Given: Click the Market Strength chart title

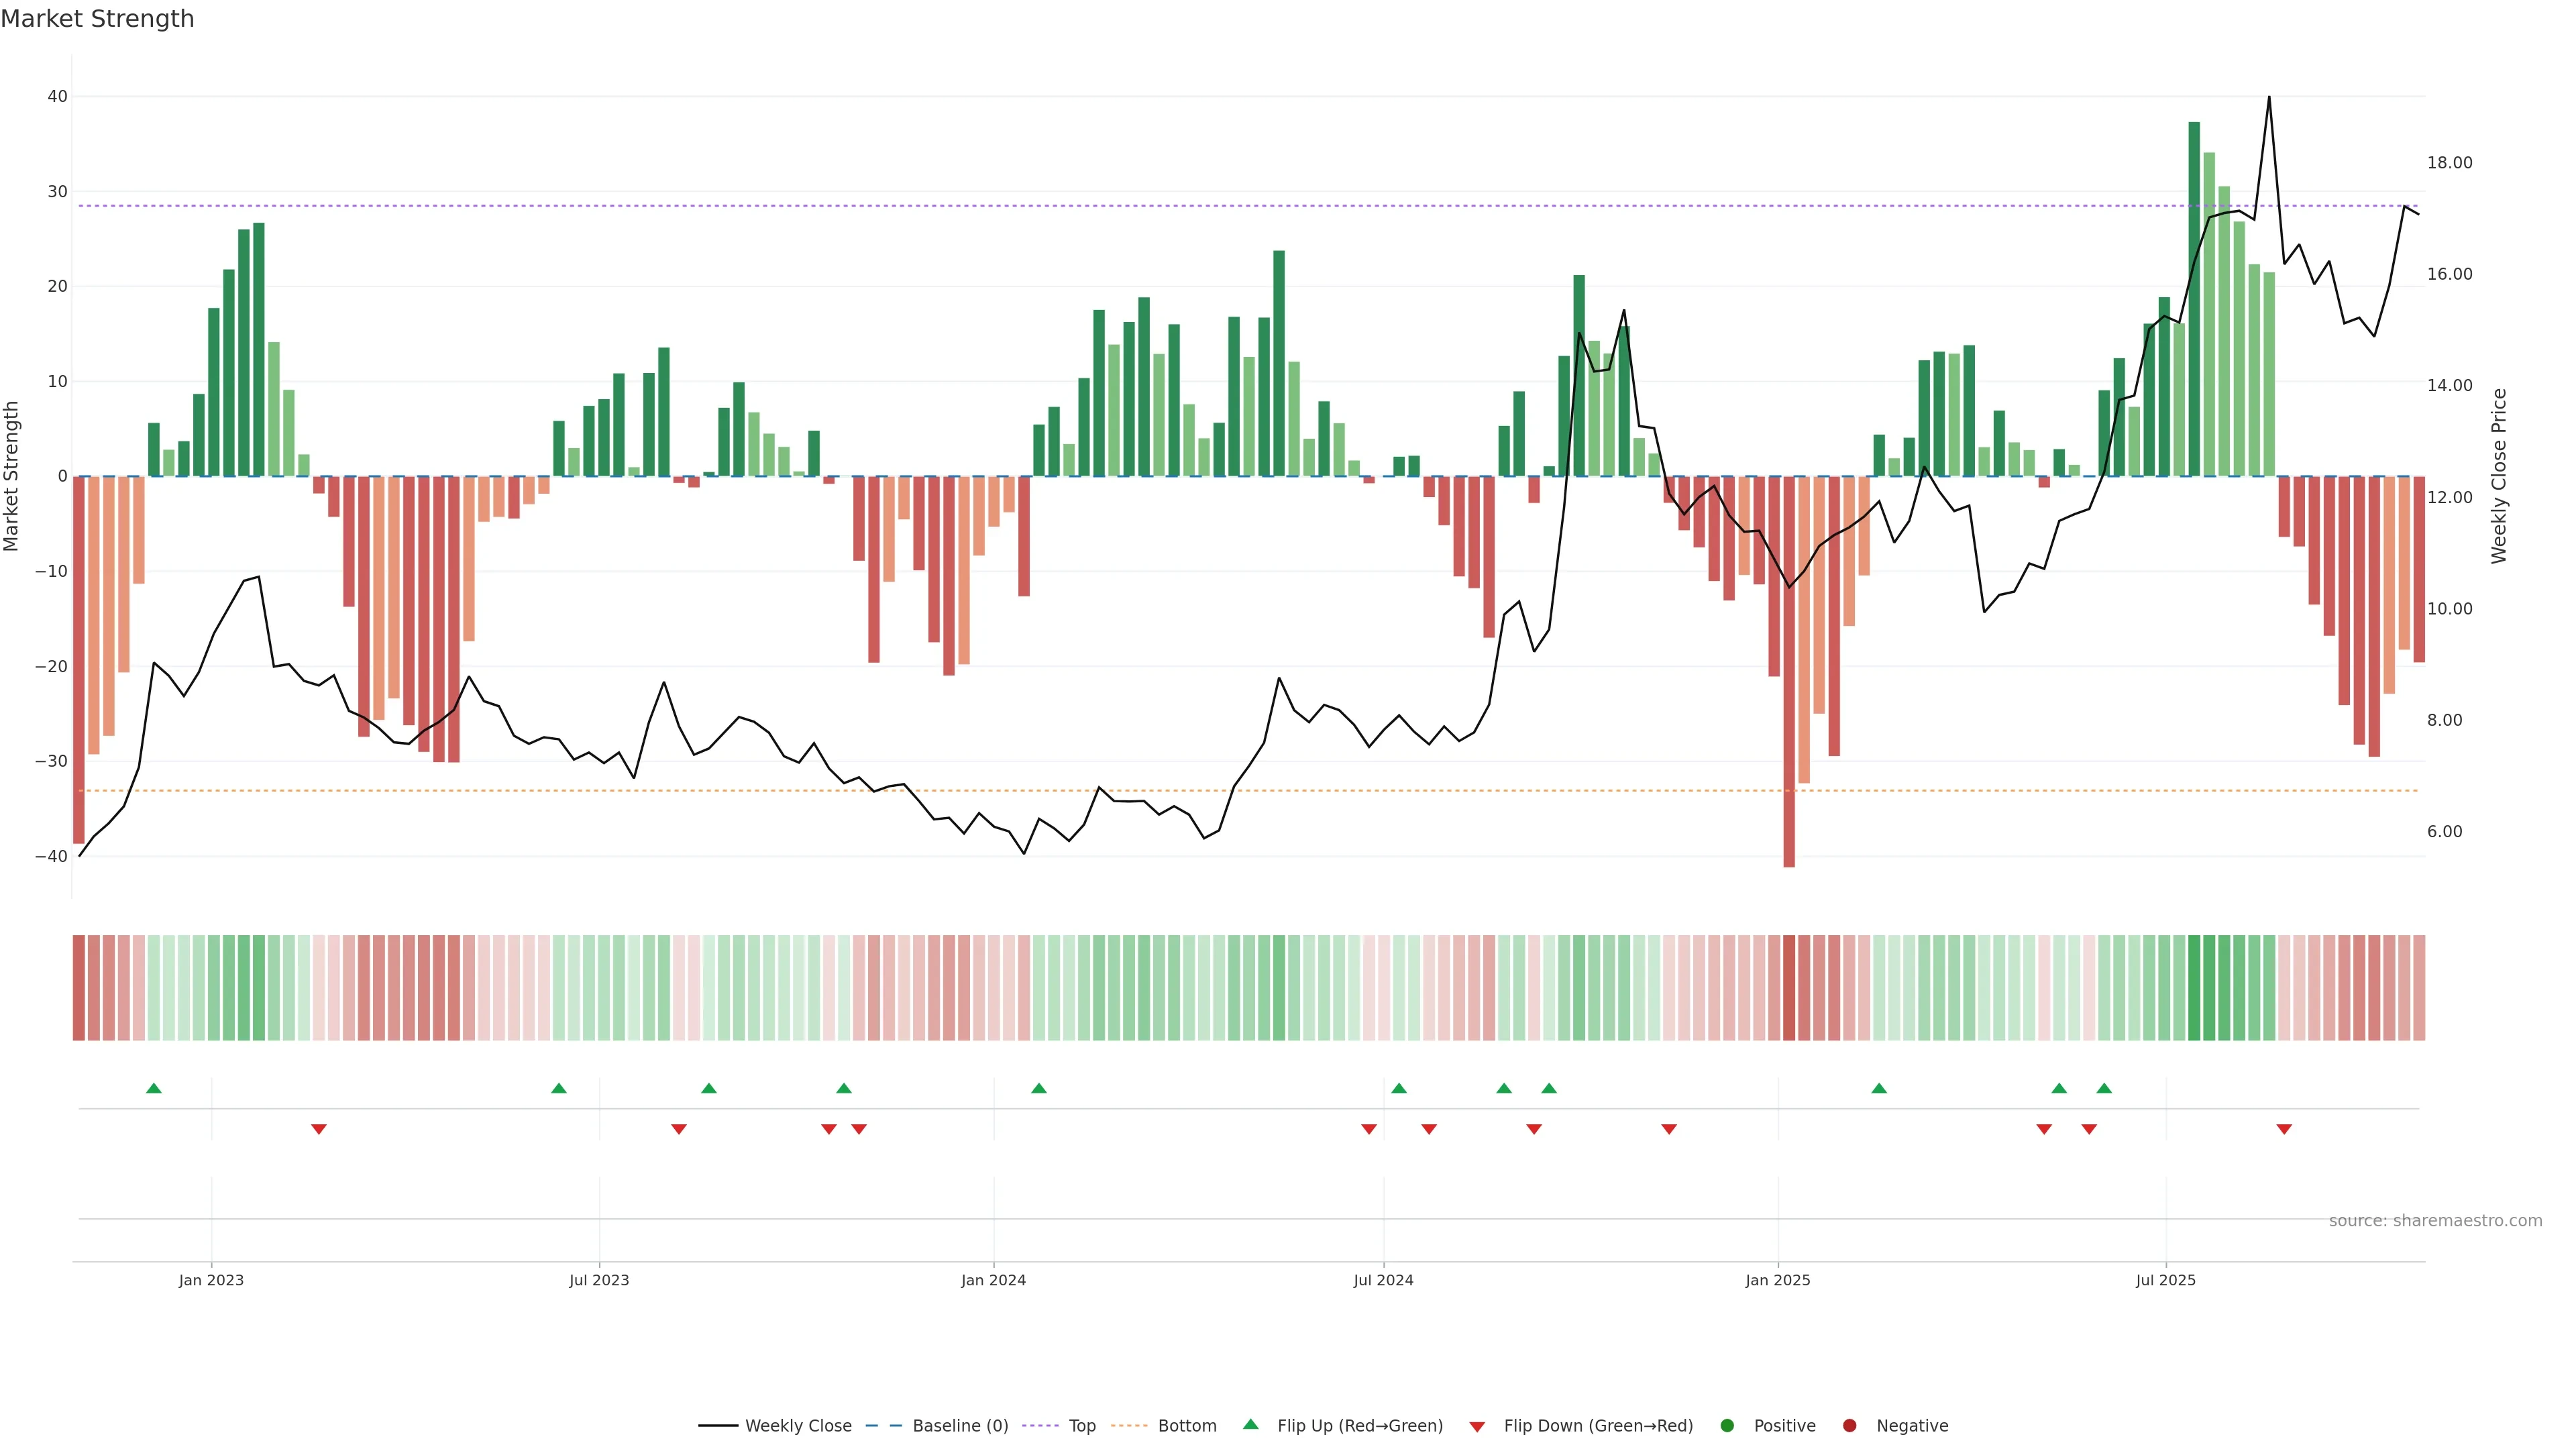Looking at the screenshot, I should click(97, 19).
